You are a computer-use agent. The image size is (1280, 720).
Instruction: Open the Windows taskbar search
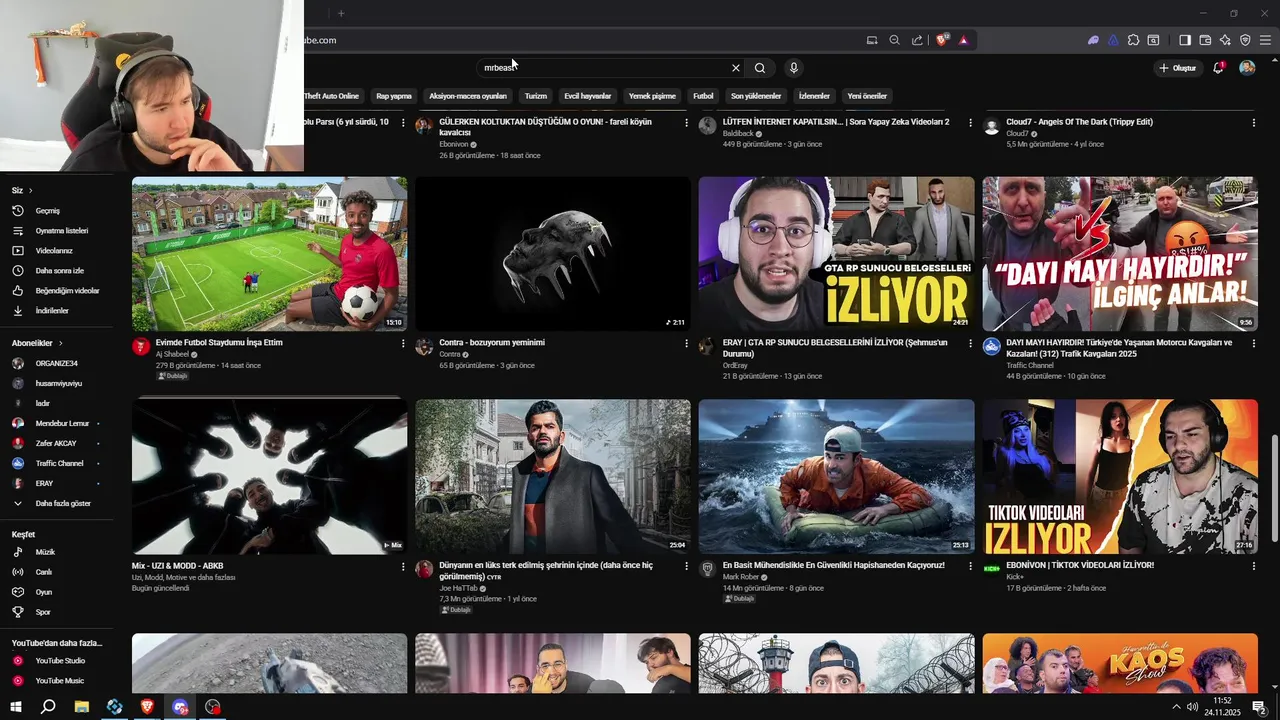click(x=48, y=707)
